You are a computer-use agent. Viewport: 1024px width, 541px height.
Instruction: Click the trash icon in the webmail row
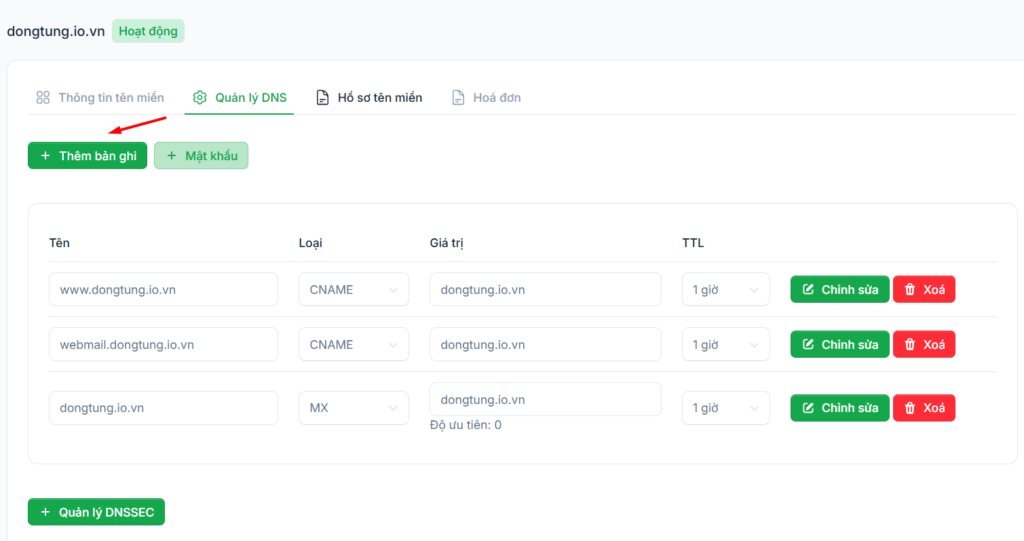pyautogui.click(x=910, y=344)
